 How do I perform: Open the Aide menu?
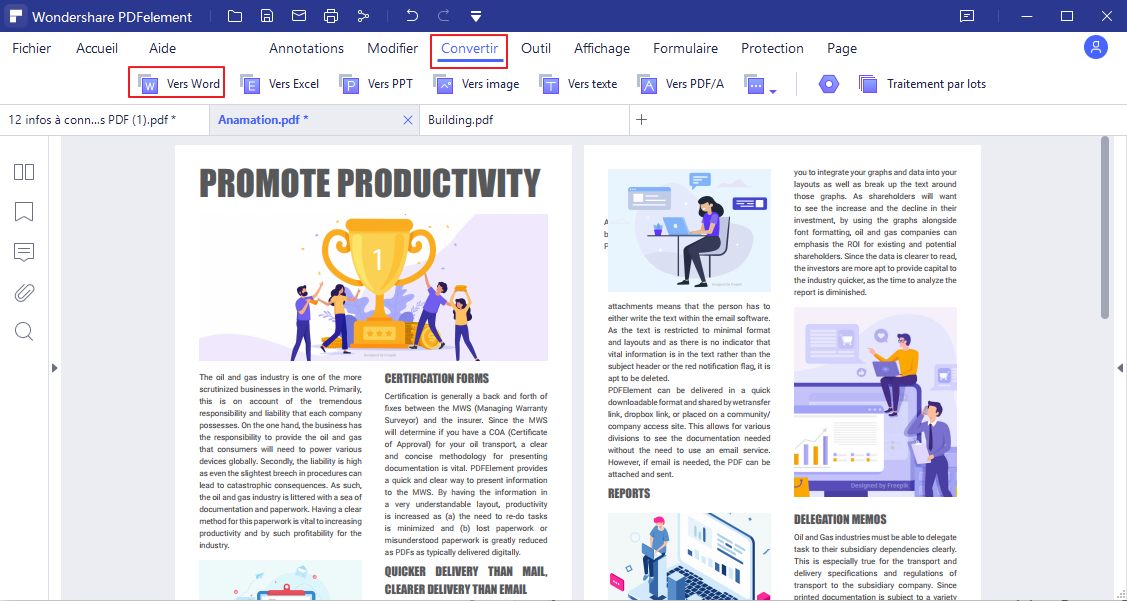click(x=162, y=48)
